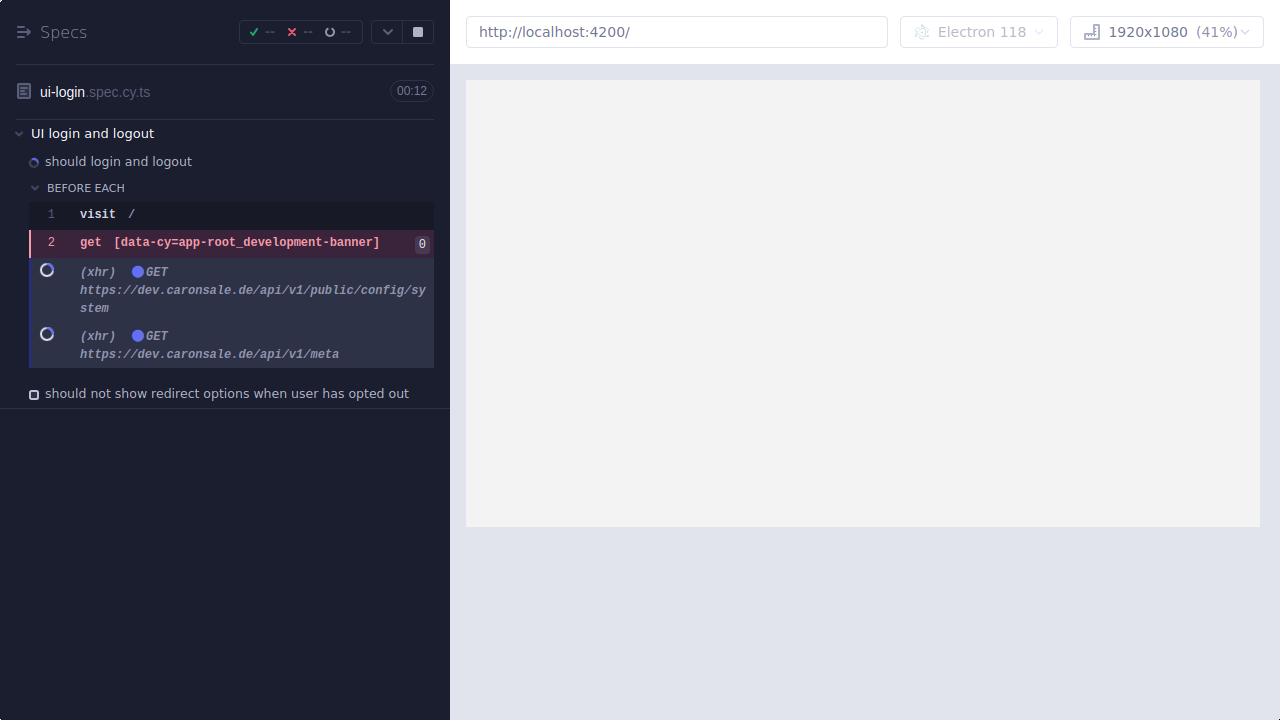
Task: Pin the xhr GET config/system request circle
Action: [x=47, y=270]
